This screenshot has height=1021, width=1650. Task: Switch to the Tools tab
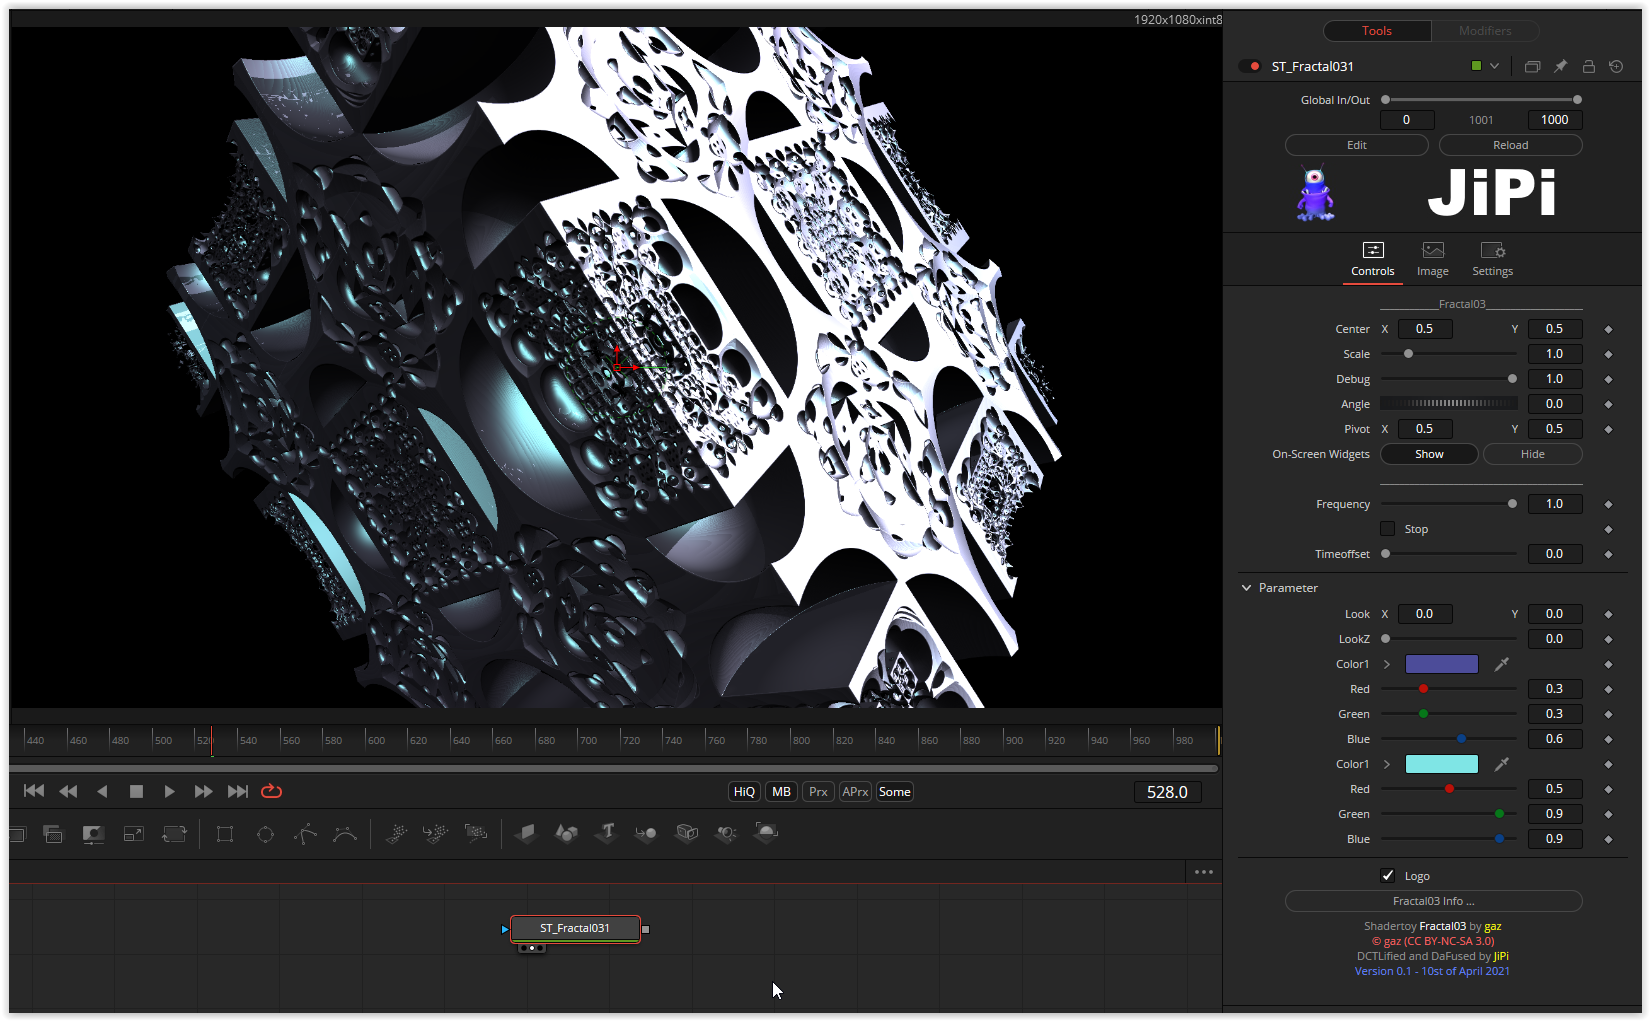(1377, 31)
